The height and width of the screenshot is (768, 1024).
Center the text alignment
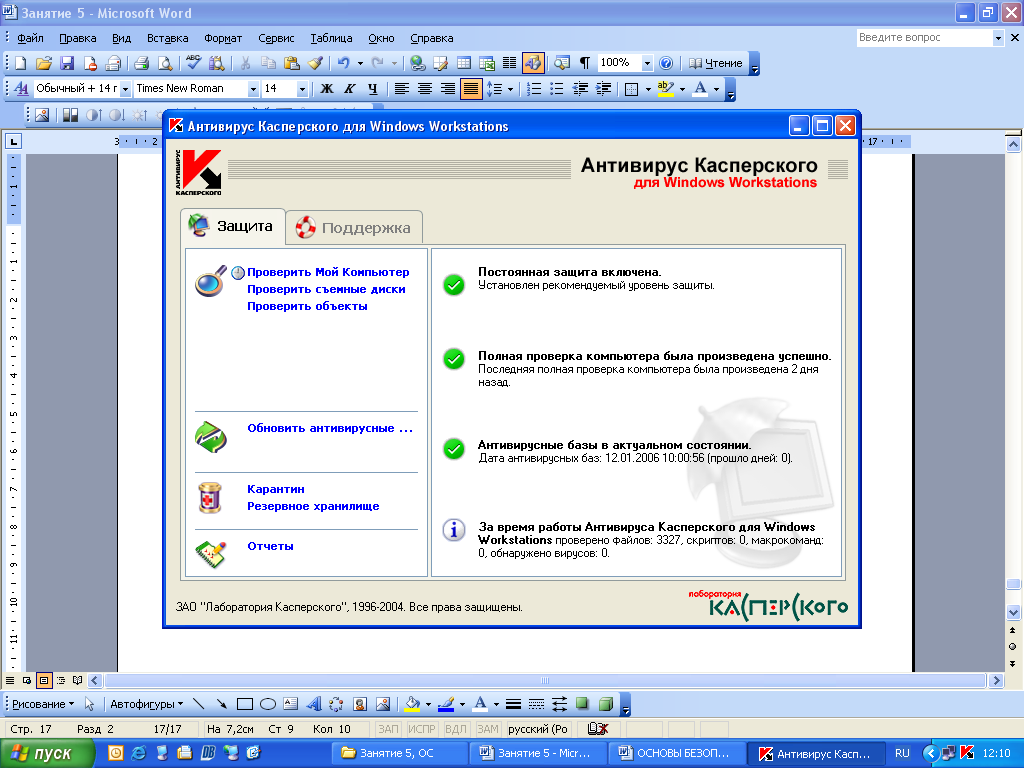pyautogui.click(x=424, y=89)
